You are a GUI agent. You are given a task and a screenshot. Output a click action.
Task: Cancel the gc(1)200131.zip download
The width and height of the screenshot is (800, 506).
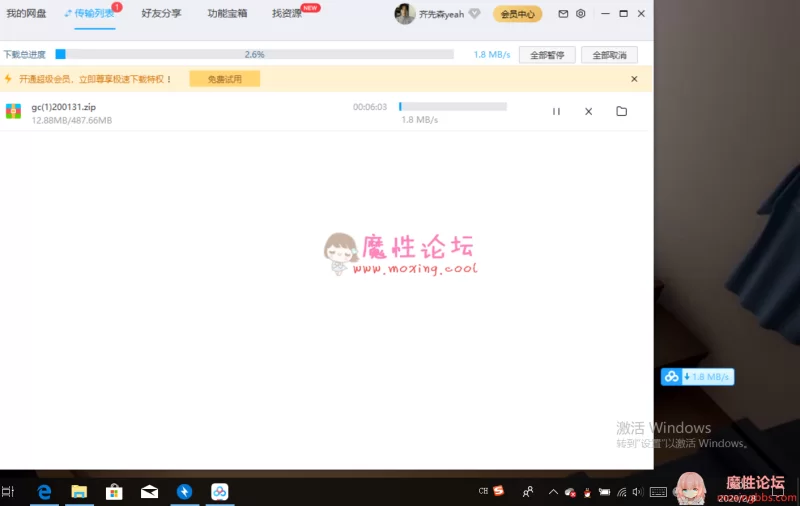(588, 111)
